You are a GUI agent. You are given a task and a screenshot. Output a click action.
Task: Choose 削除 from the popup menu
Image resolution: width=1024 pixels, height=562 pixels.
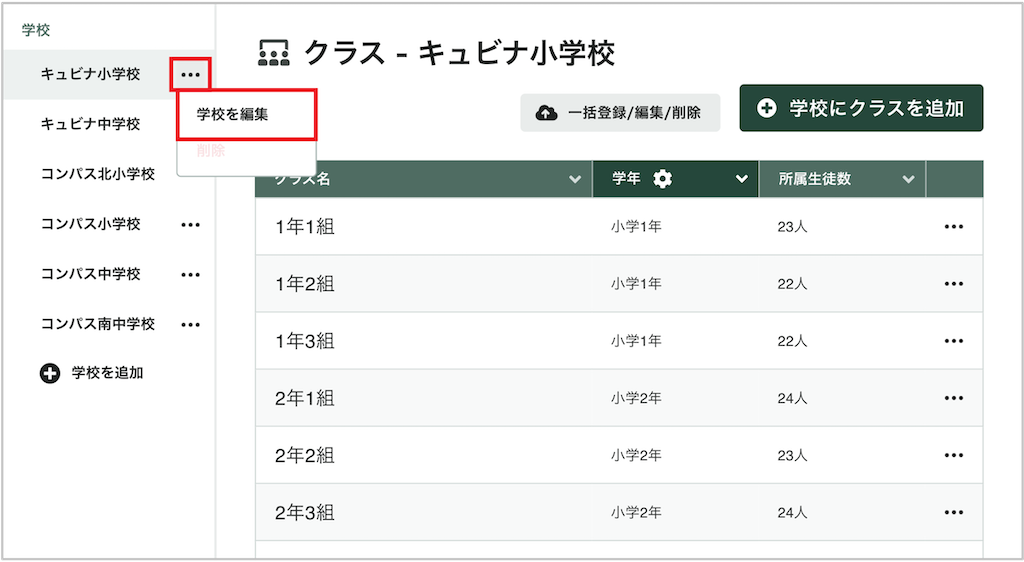(211, 151)
